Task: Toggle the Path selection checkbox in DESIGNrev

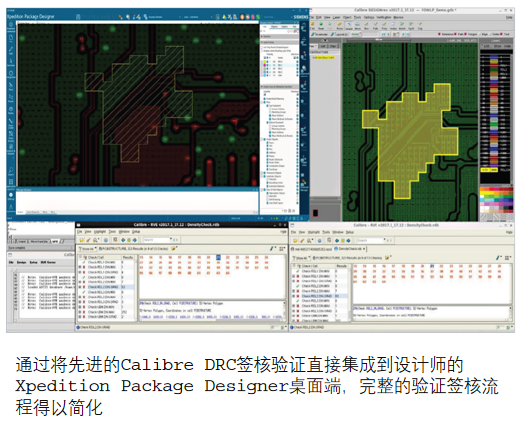Action: [x=455, y=34]
